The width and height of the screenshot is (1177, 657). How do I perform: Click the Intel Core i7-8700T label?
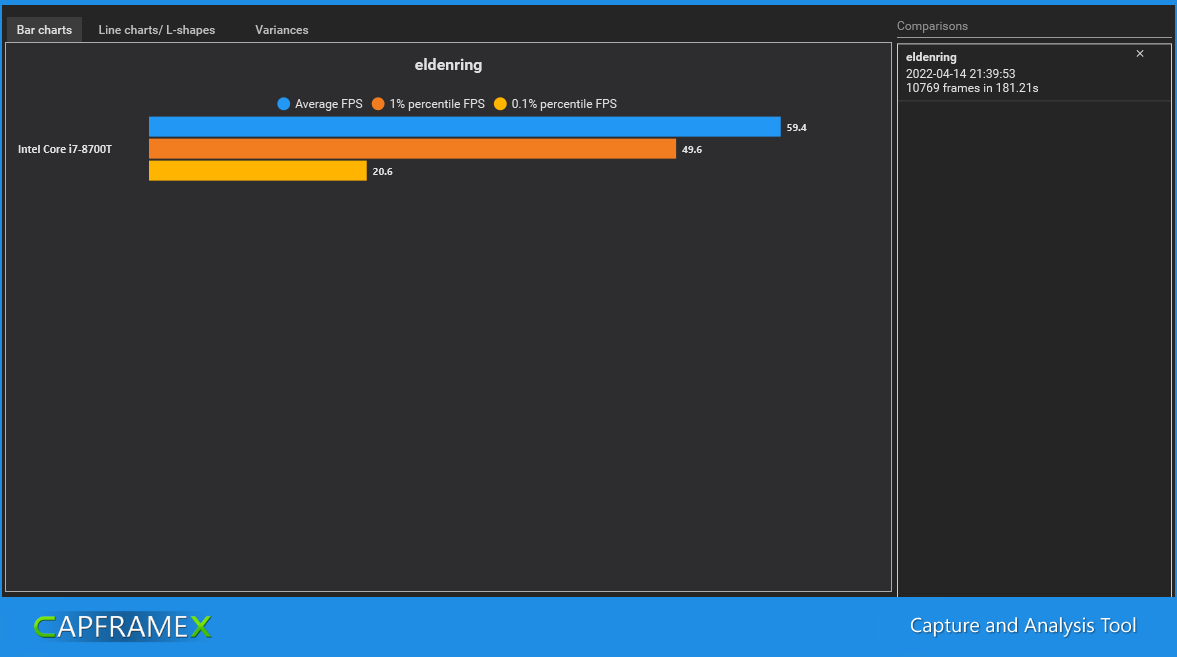click(x=65, y=149)
